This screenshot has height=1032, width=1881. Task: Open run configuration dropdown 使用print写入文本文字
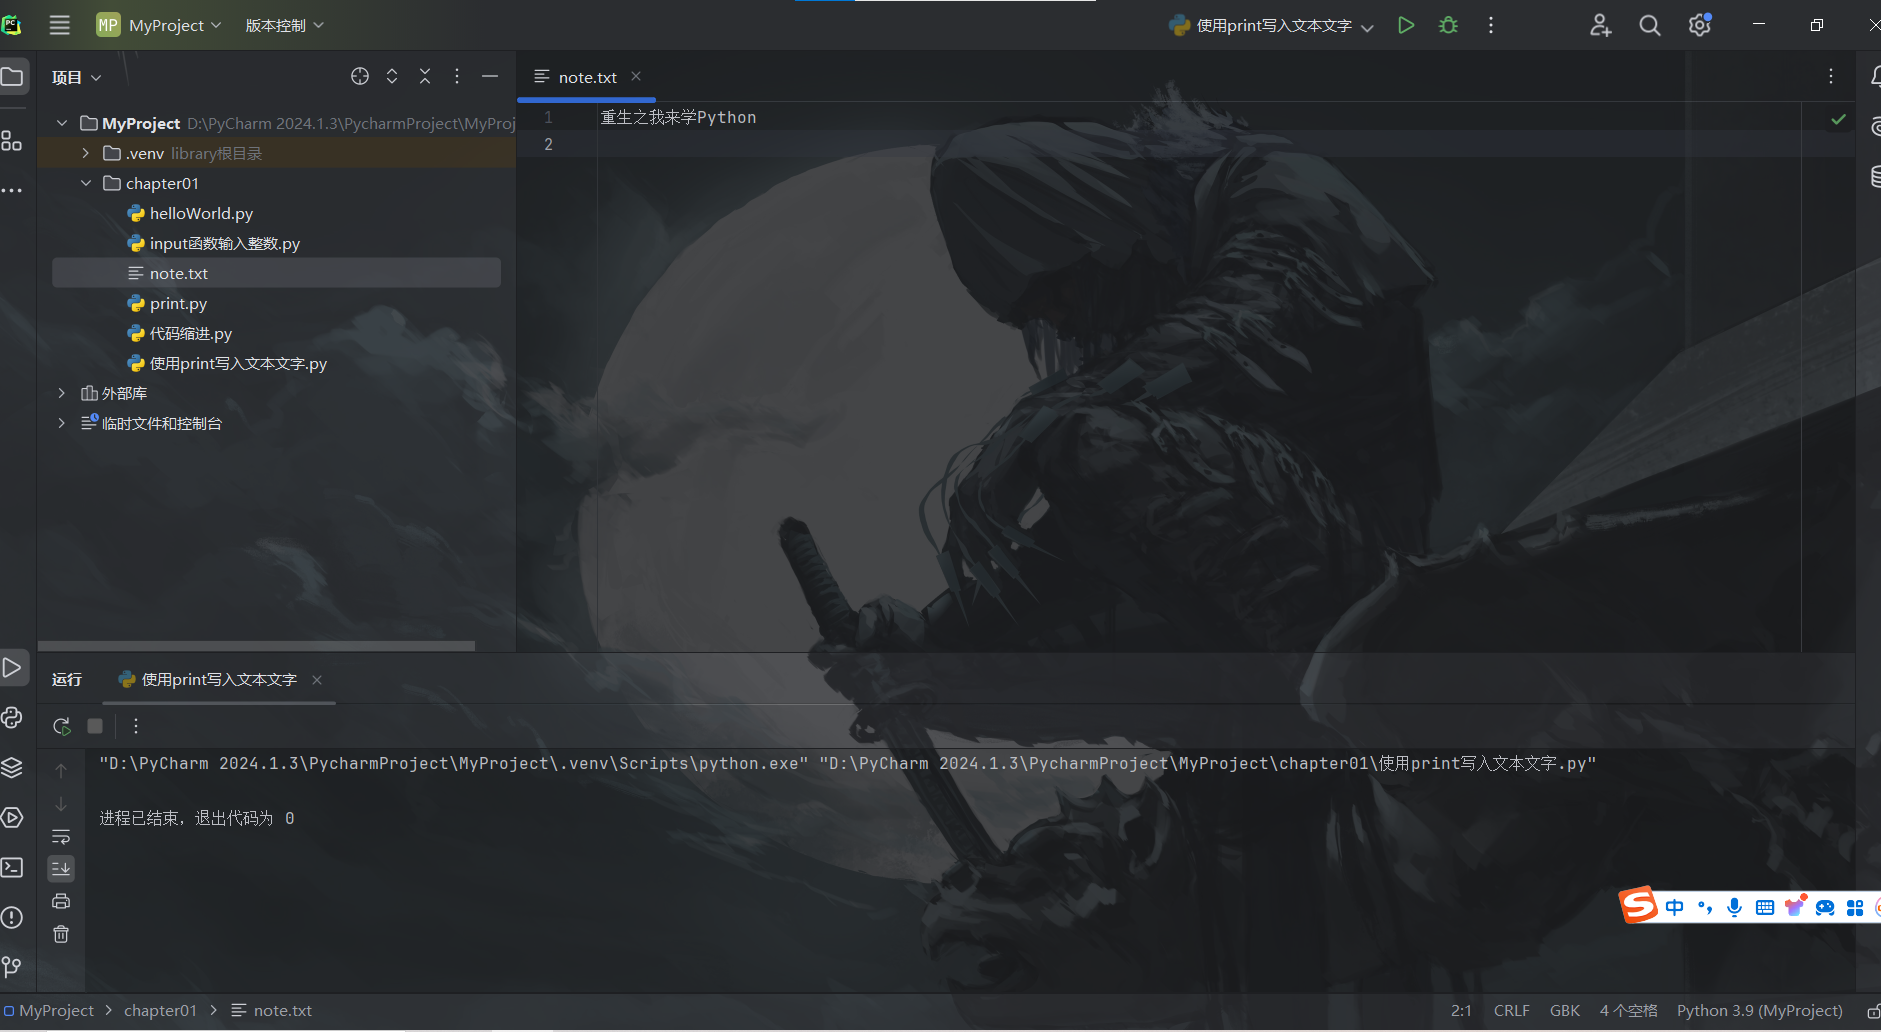1272,25
